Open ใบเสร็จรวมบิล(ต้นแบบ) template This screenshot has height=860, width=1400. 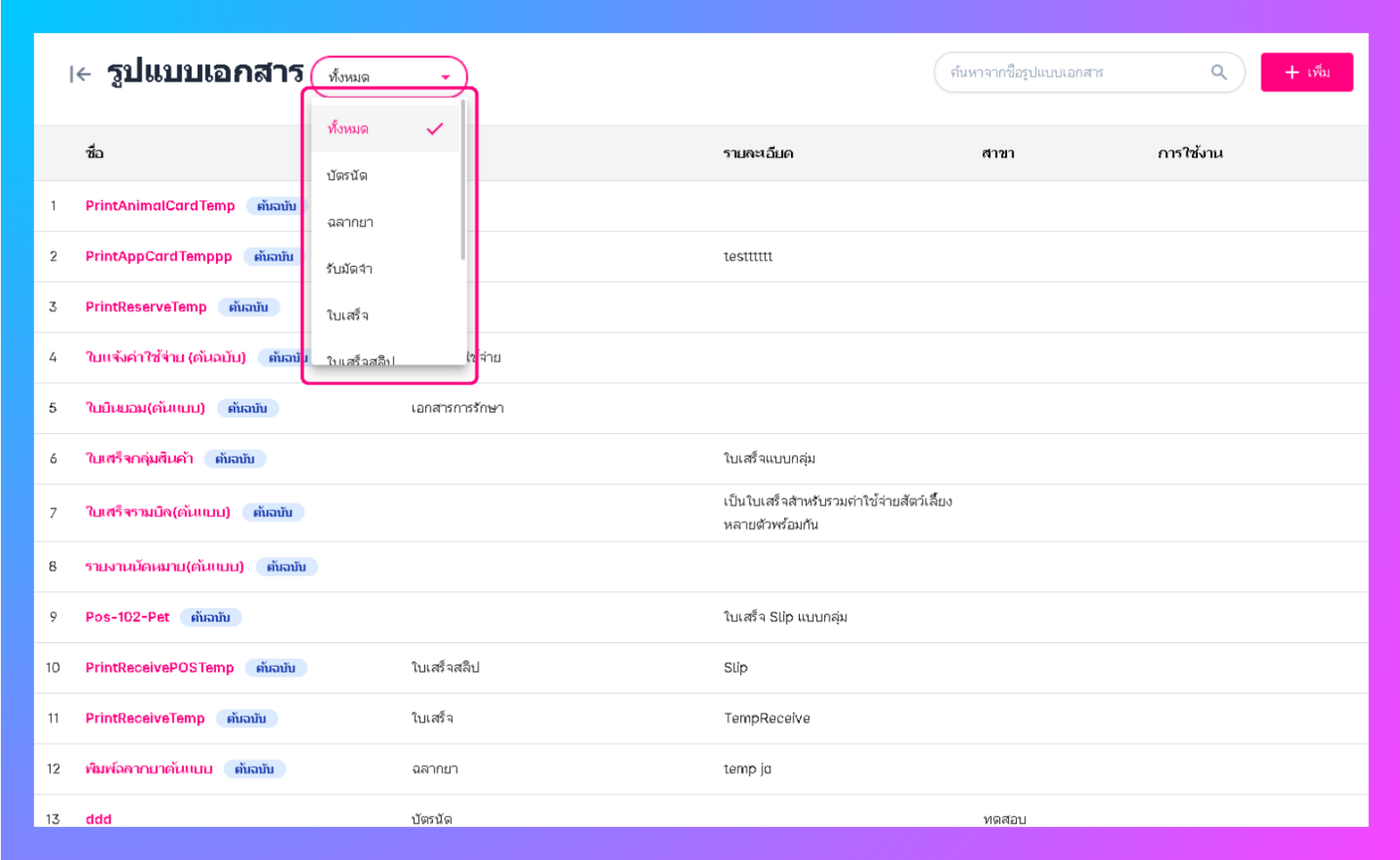158,512
